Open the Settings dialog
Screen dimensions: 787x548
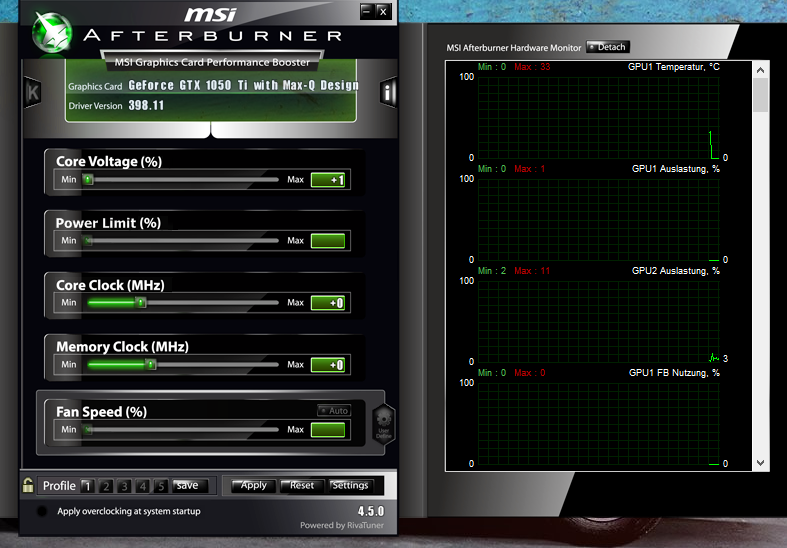pyautogui.click(x=350, y=485)
